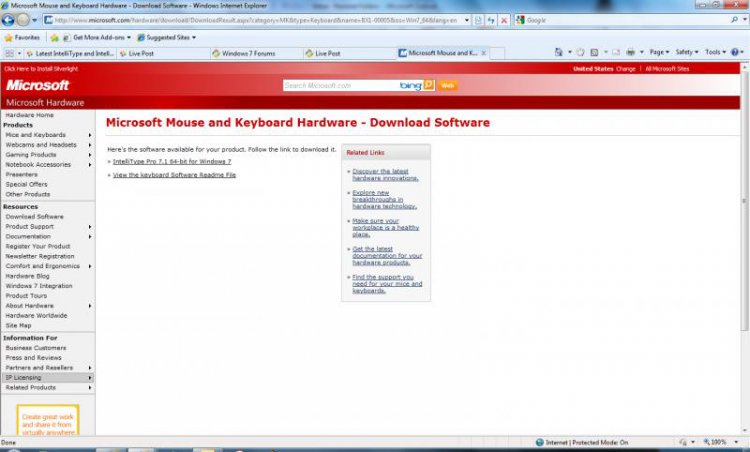Open the Safety menu

point(687,52)
